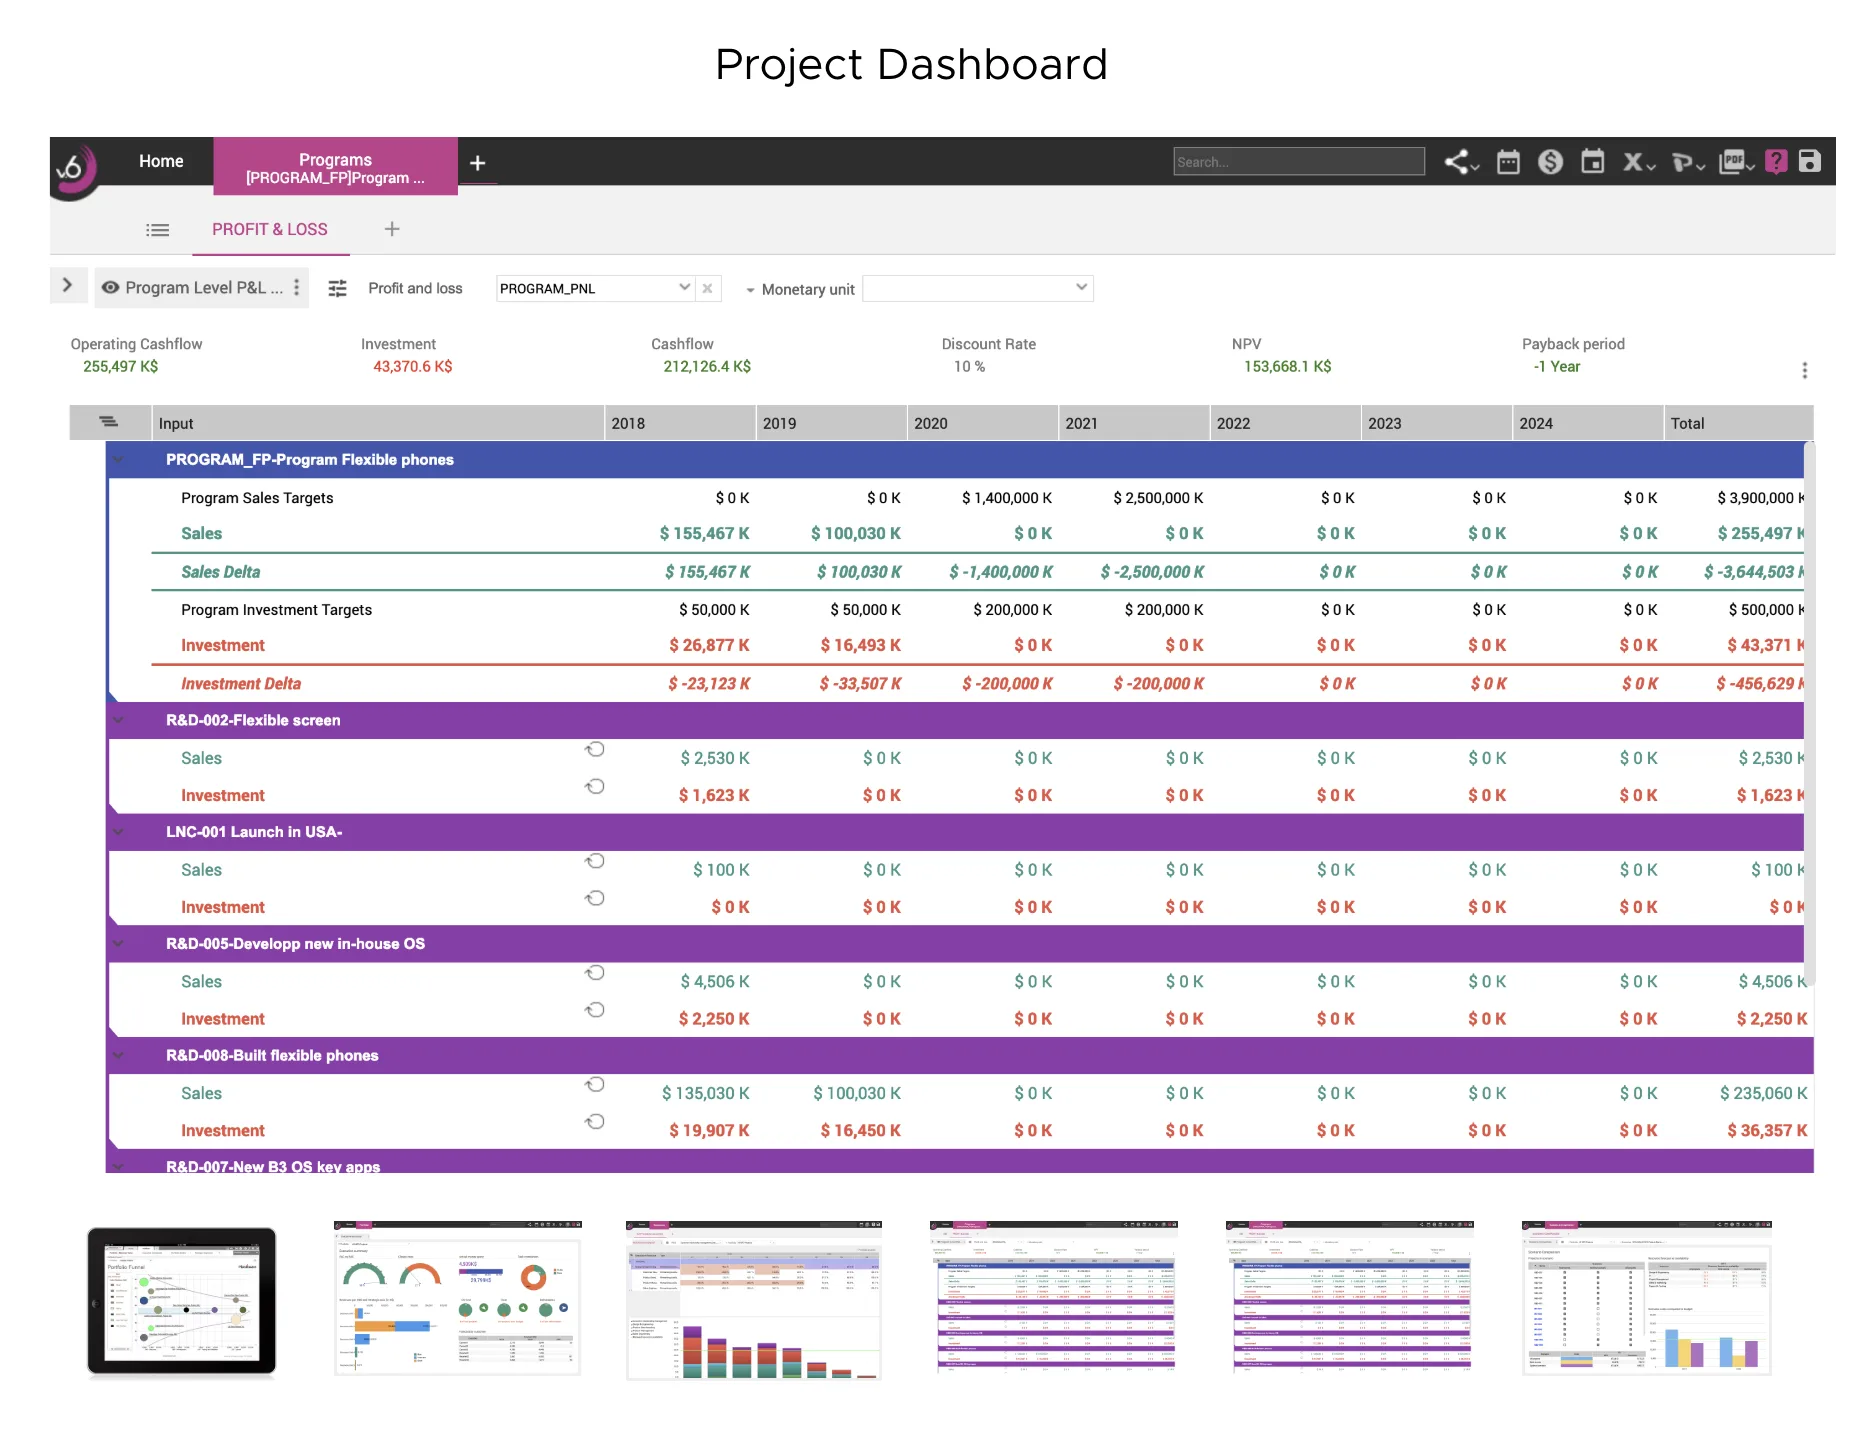Click refresh icon on R&D-008 Investment row
The image size is (1874, 1434).
595,1122
